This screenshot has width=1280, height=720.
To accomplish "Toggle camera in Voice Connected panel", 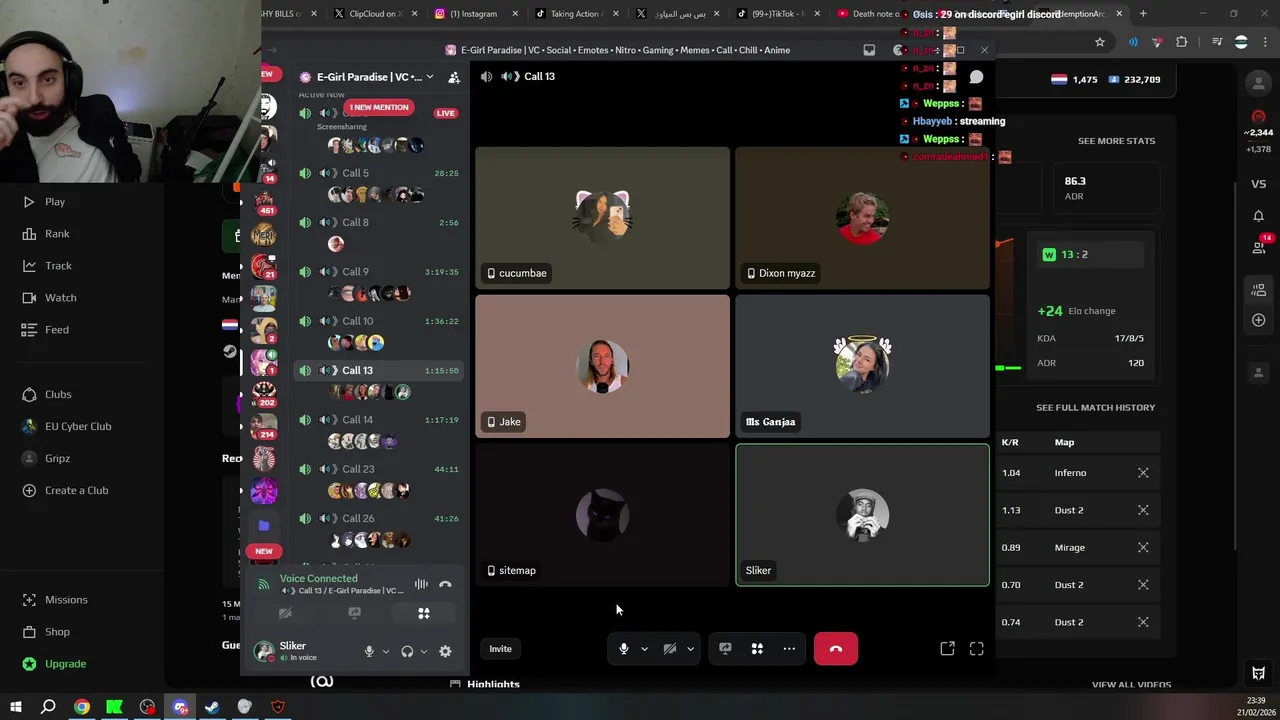I will tap(285, 613).
